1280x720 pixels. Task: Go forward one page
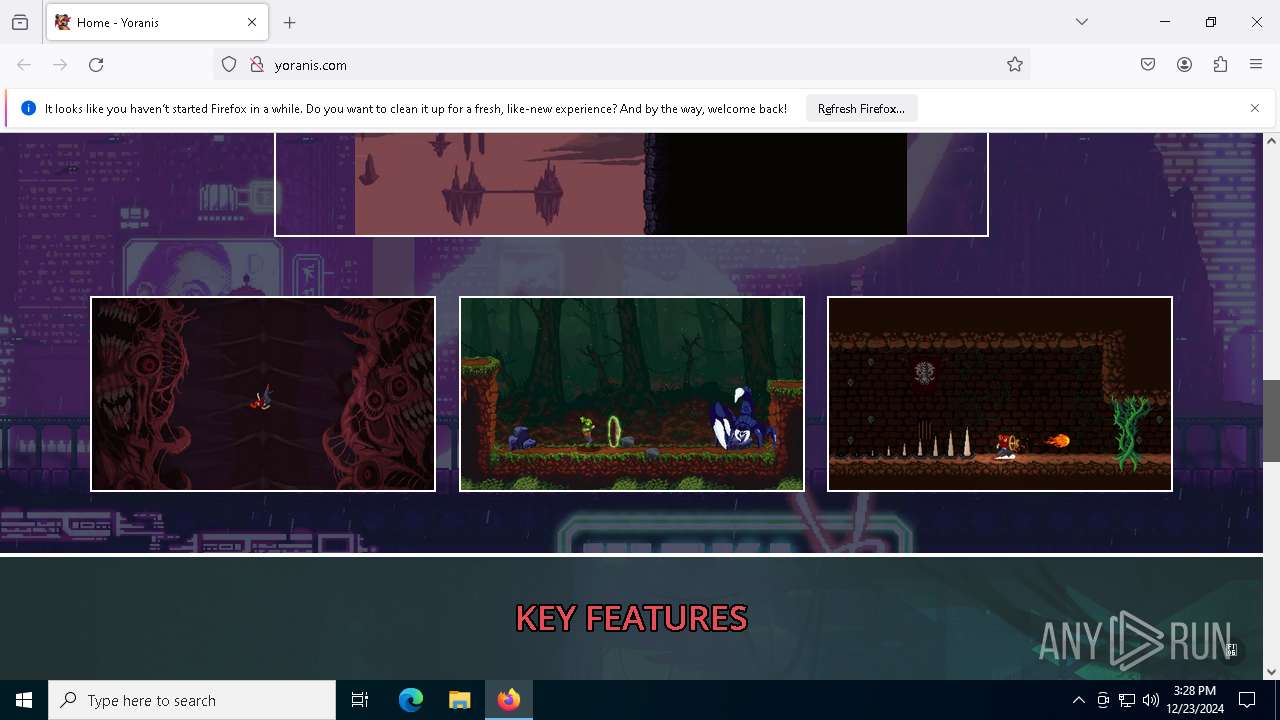[60, 65]
